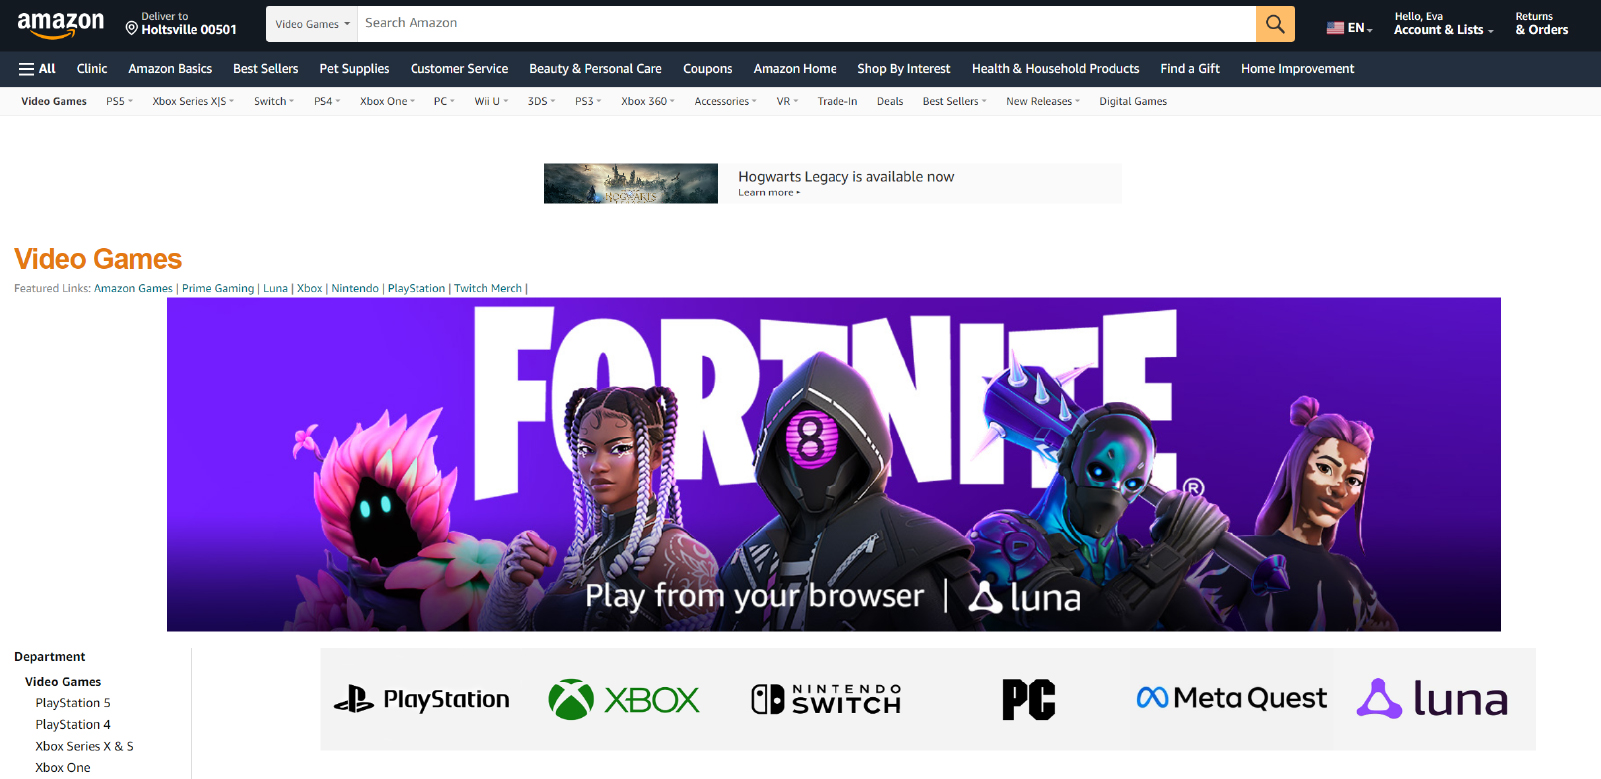Expand the PS4 submenu

click(327, 101)
